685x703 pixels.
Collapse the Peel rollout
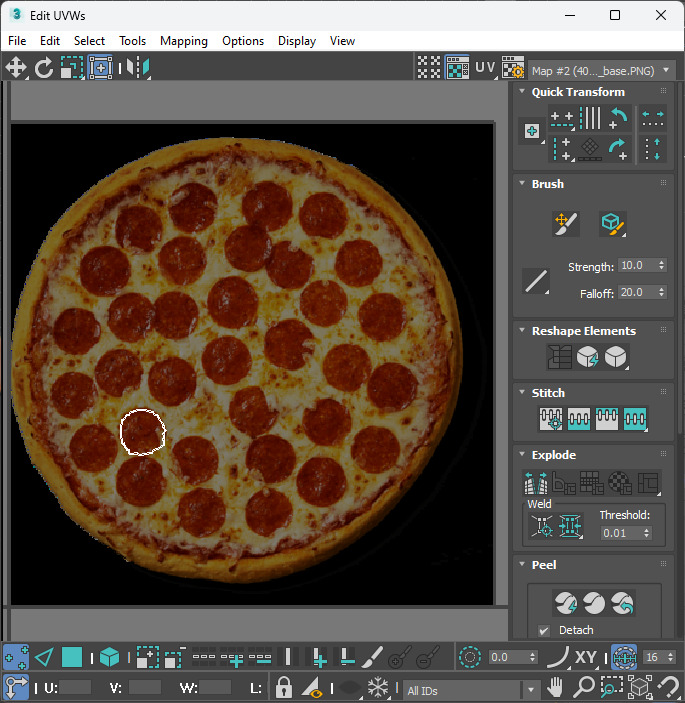point(522,564)
